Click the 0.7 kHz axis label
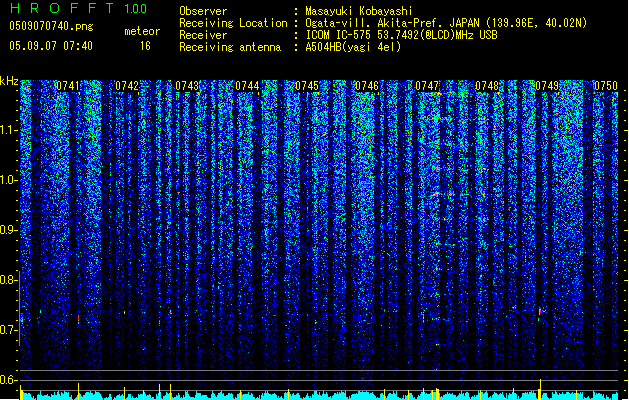This screenshot has height=400, width=629. pos(8,330)
